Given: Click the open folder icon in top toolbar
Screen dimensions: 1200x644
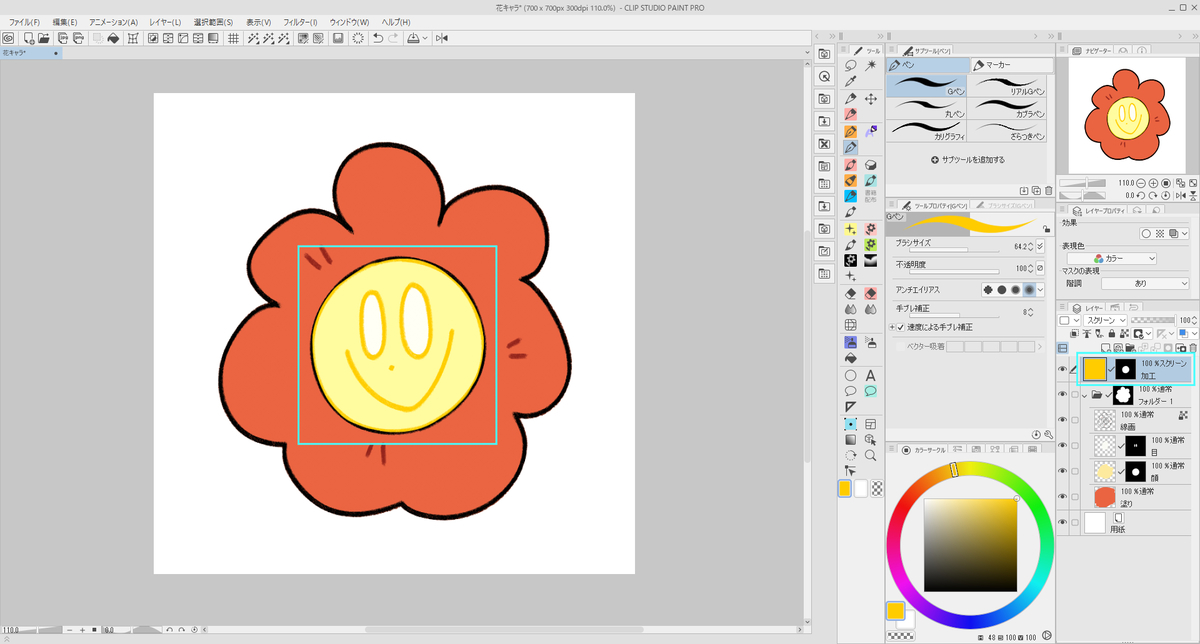Looking at the screenshot, I should (45, 38).
